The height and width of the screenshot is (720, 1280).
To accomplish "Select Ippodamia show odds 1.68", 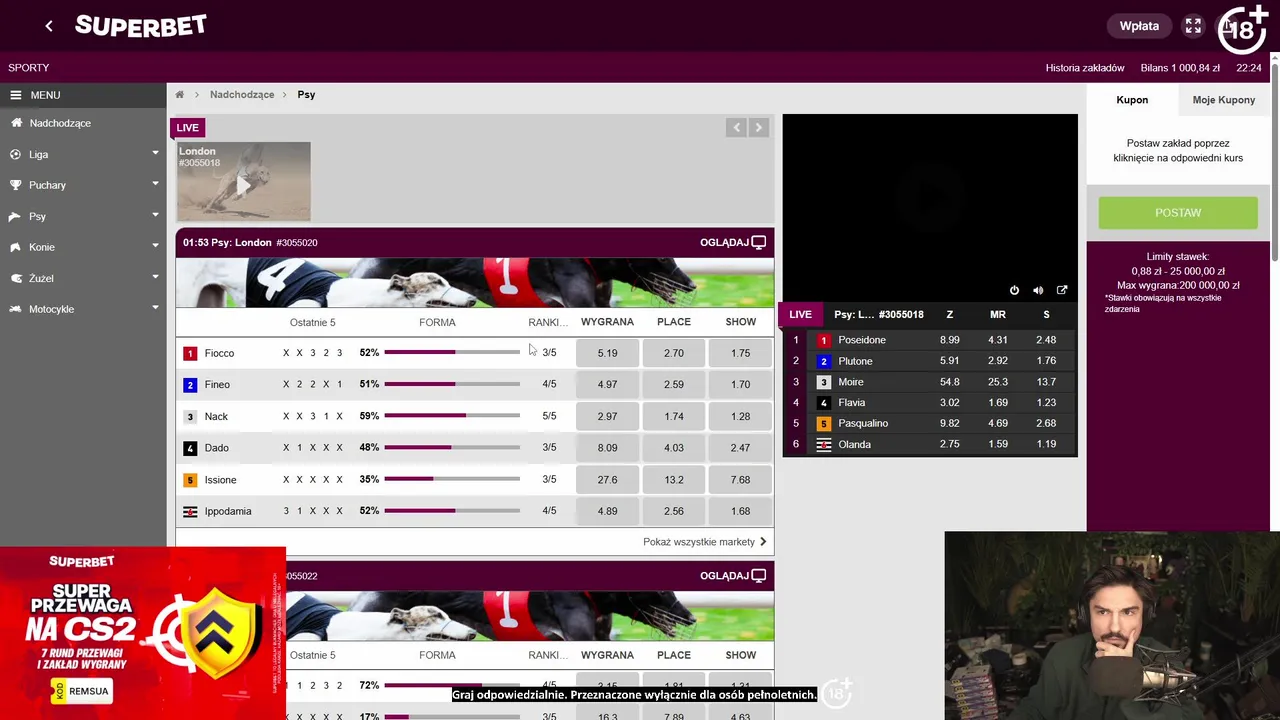I will point(740,511).
